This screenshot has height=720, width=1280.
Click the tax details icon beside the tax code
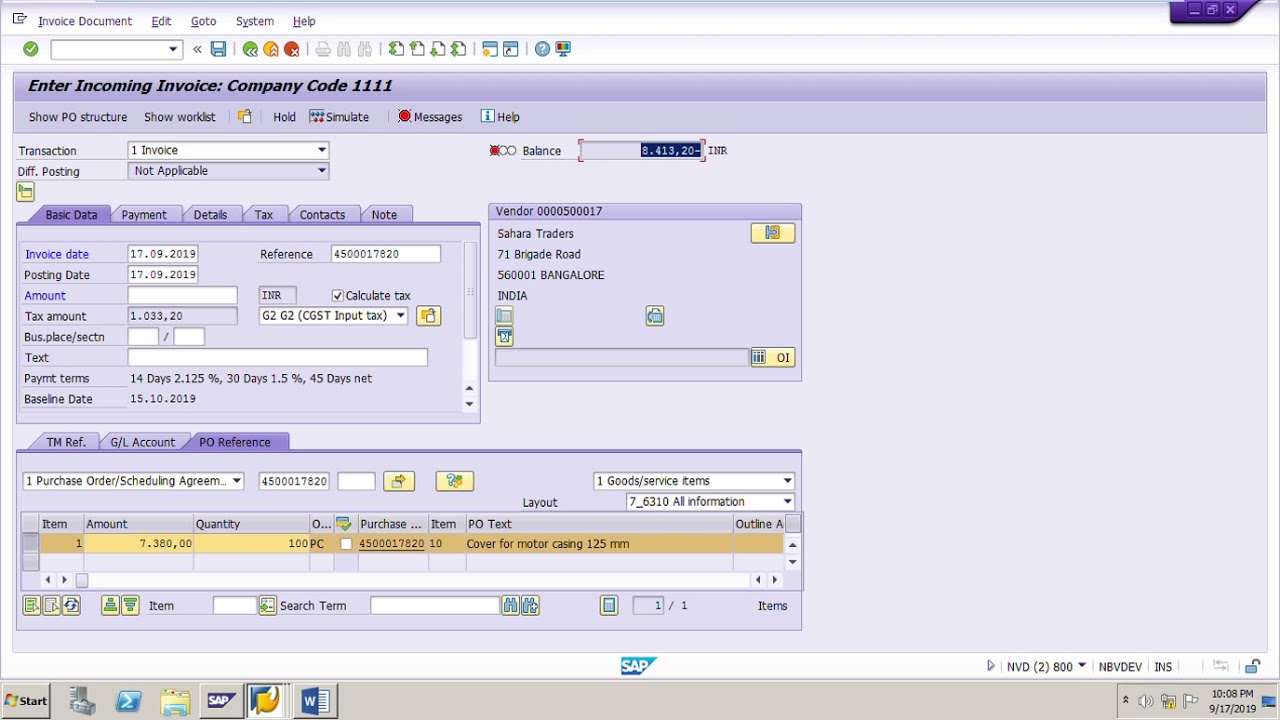pyautogui.click(x=428, y=316)
